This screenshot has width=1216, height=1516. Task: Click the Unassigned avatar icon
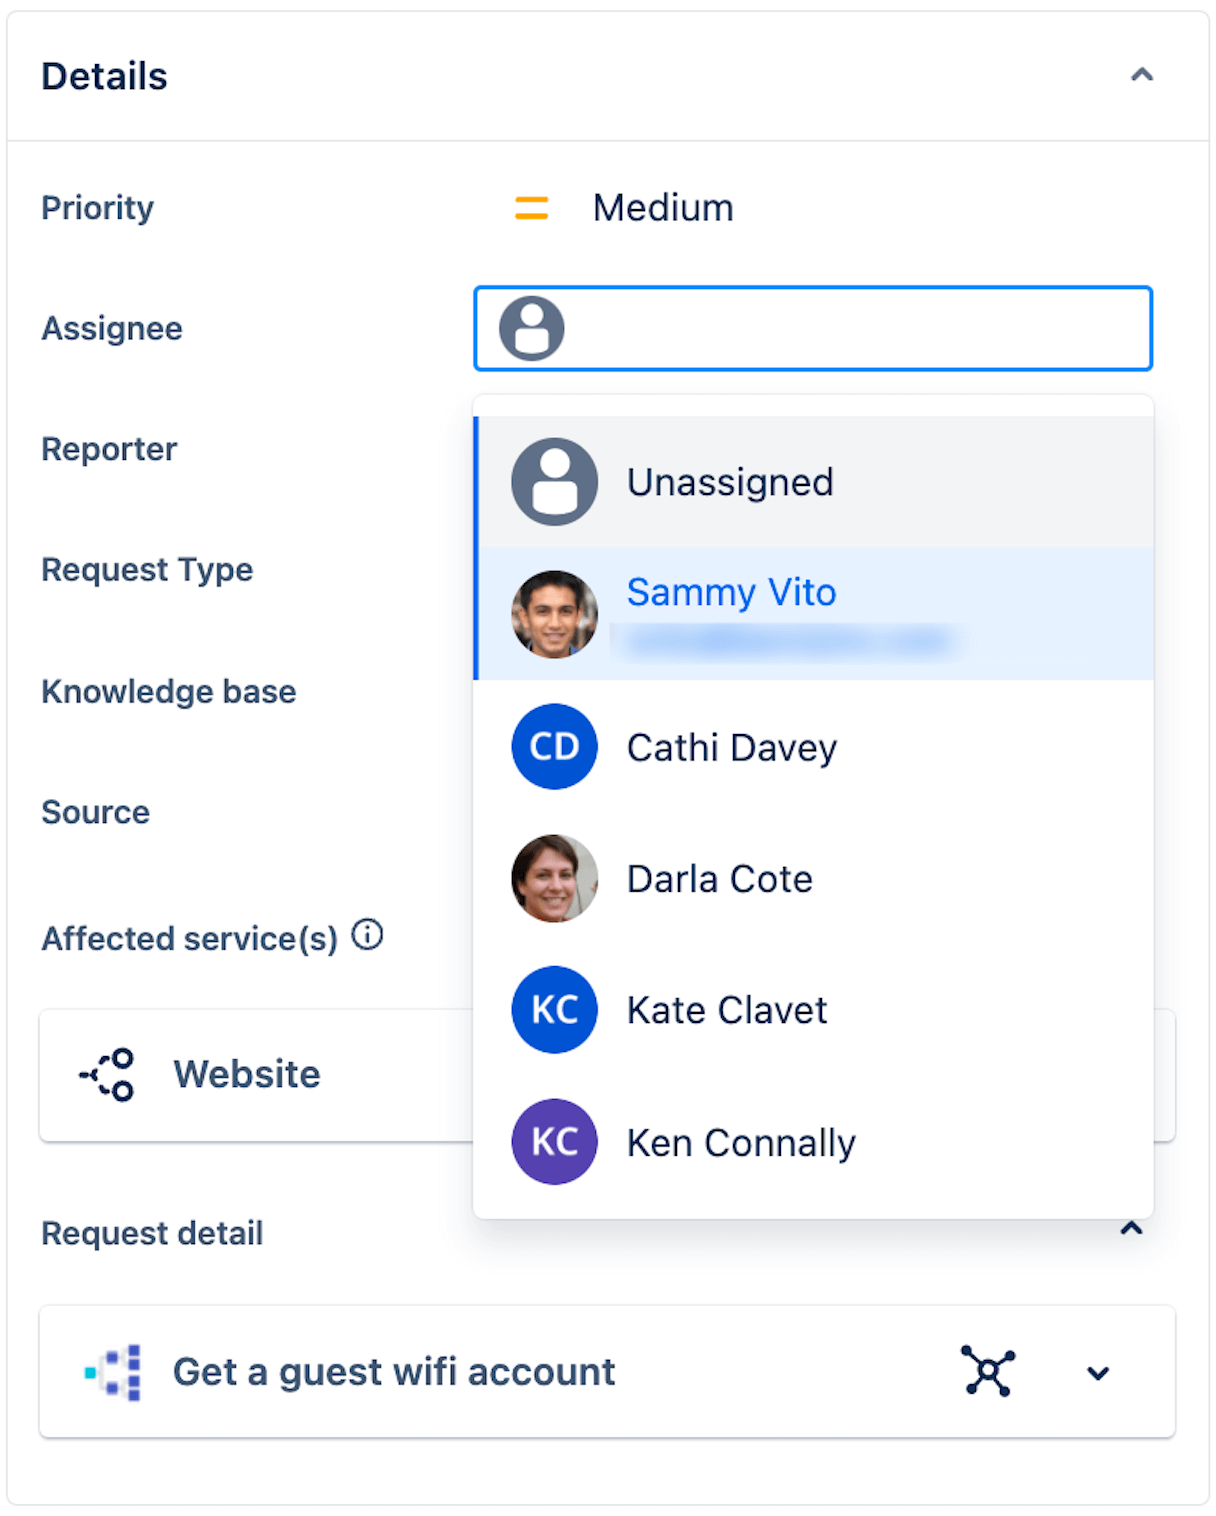click(x=554, y=481)
